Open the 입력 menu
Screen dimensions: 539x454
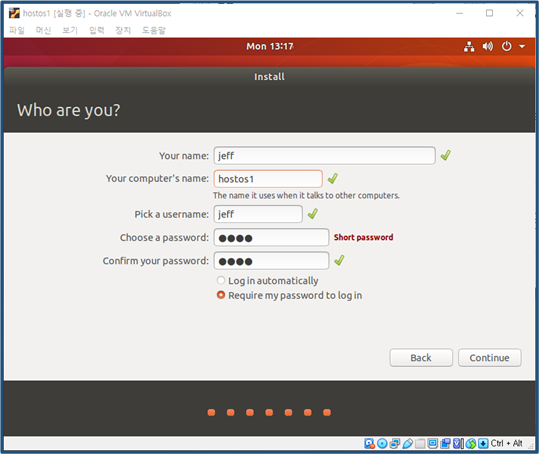pos(97,30)
